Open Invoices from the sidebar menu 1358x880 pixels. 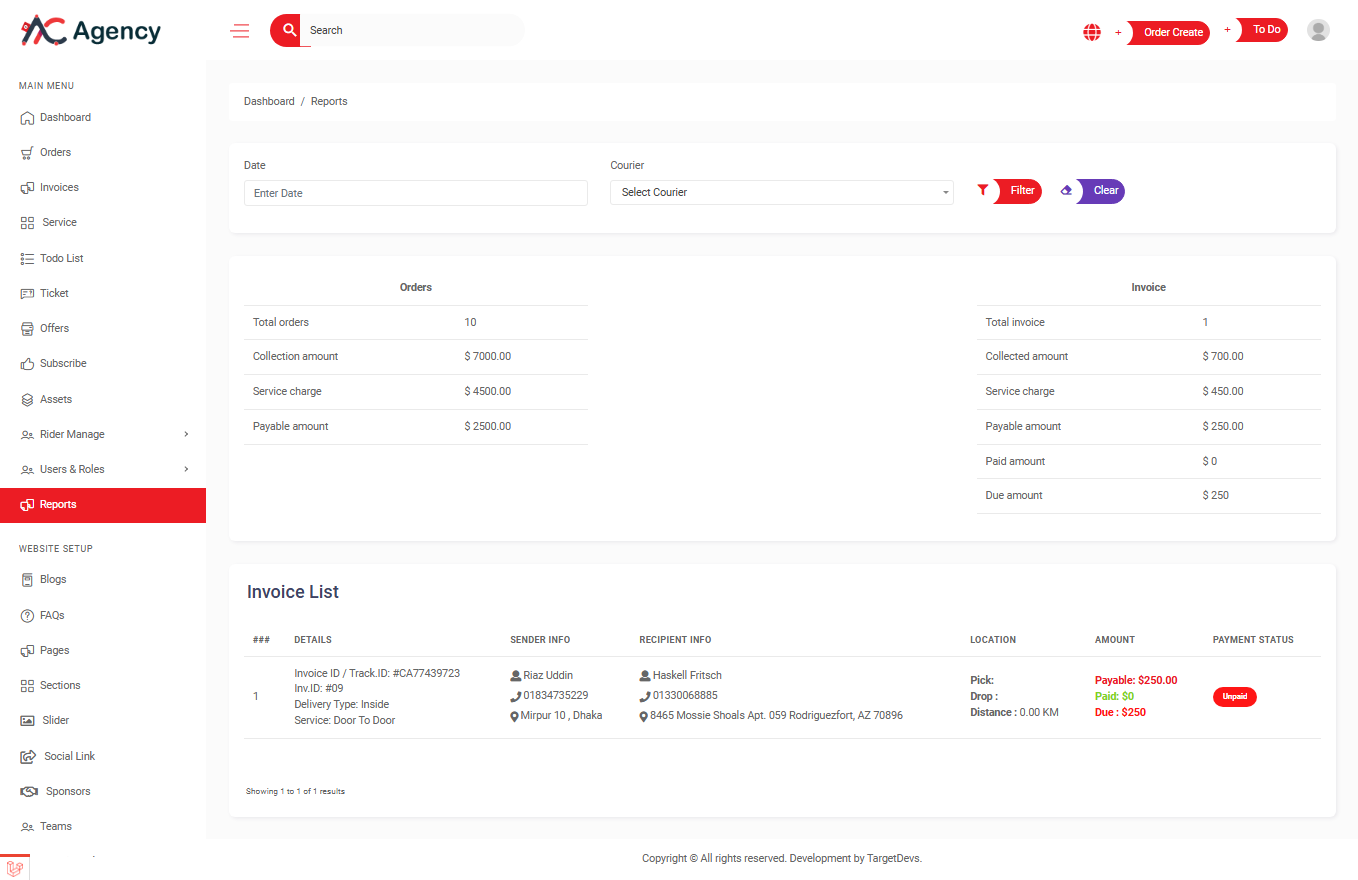[59, 188]
